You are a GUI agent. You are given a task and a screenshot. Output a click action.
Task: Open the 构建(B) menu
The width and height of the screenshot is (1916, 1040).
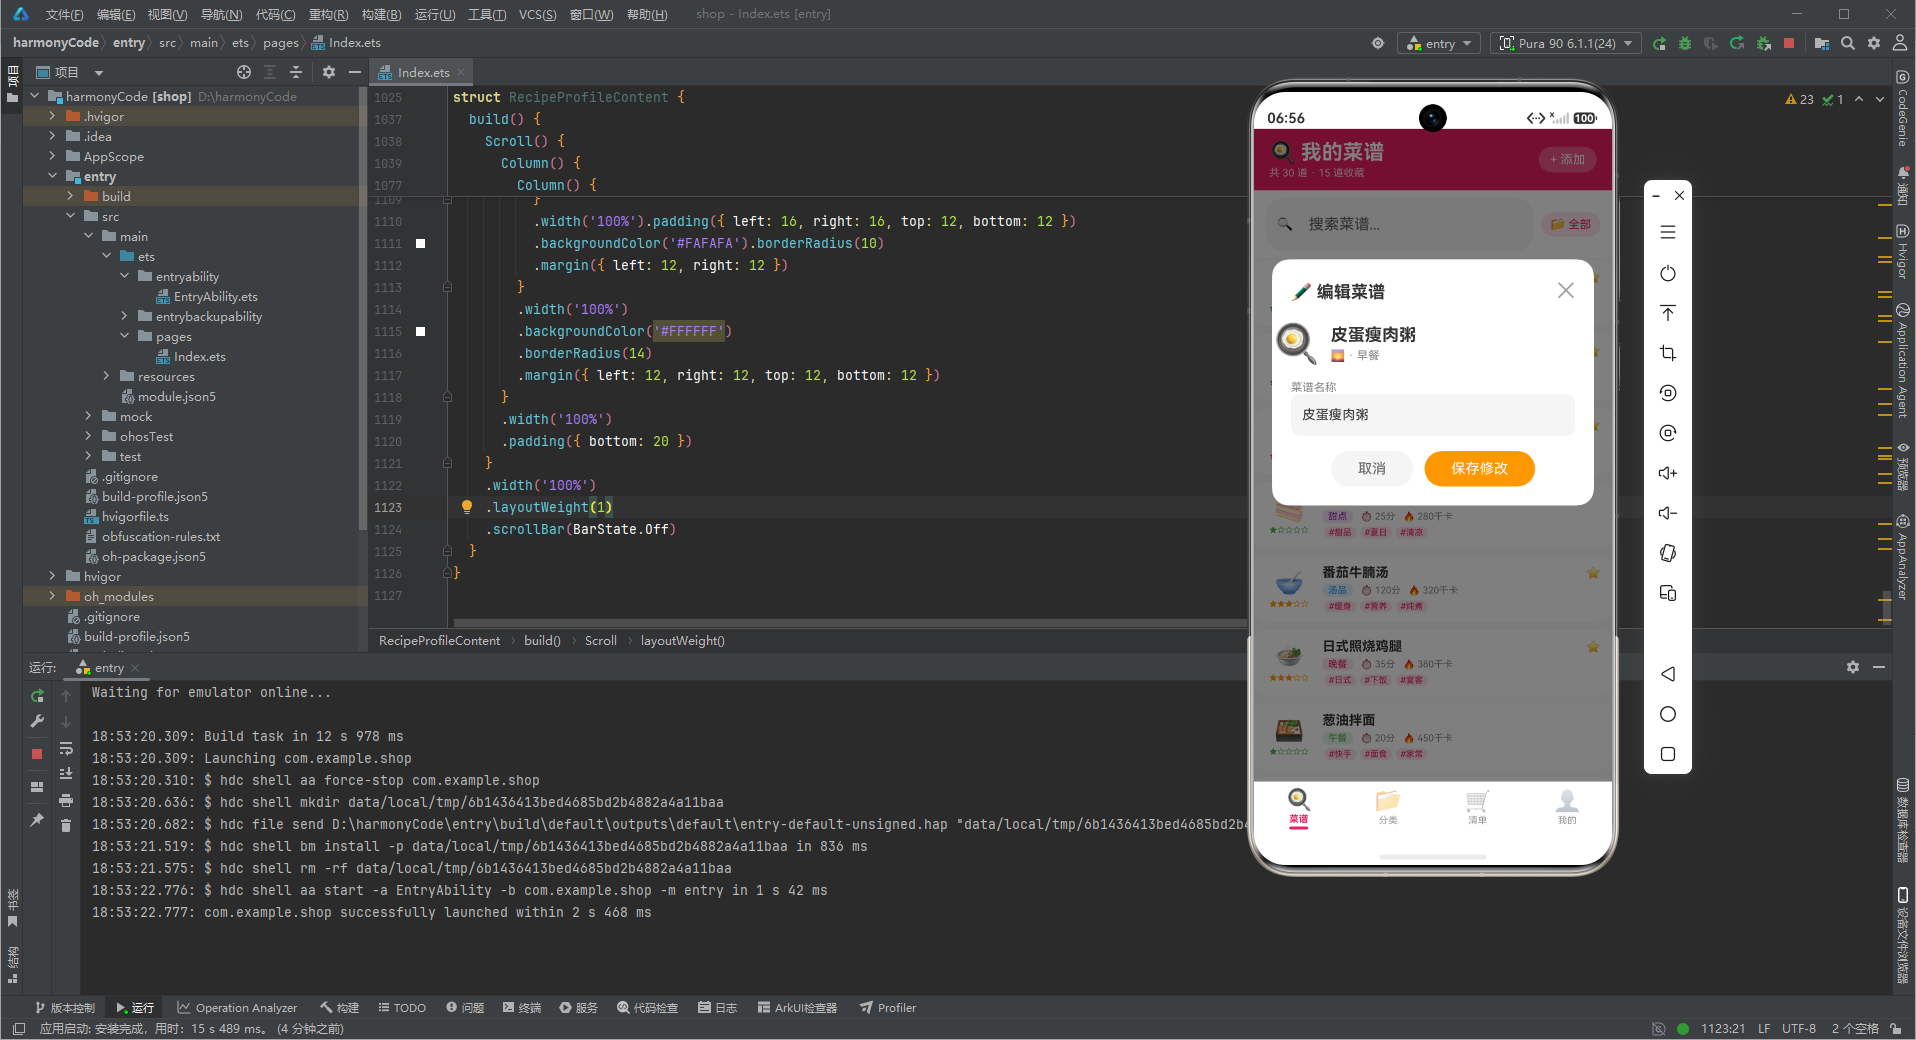[381, 14]
